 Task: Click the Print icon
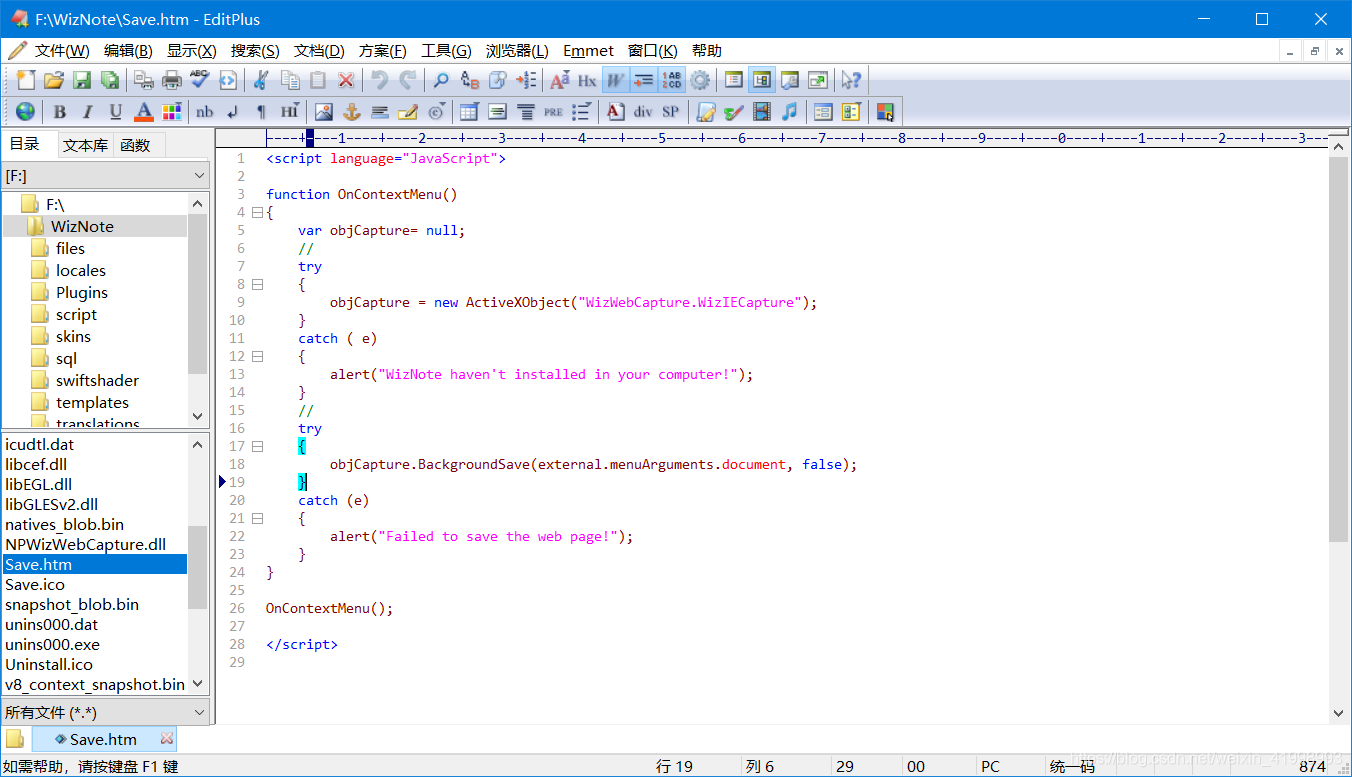pos(172,81)
